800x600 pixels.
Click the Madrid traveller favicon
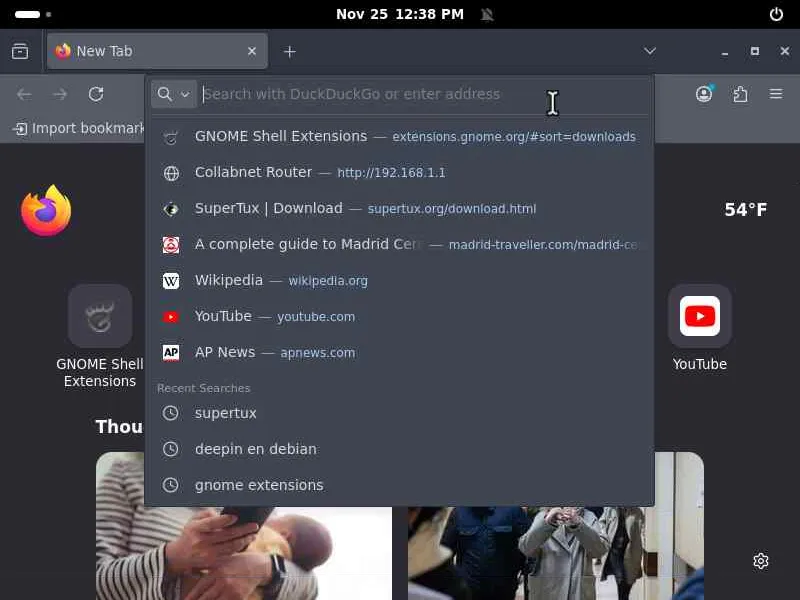171,245
